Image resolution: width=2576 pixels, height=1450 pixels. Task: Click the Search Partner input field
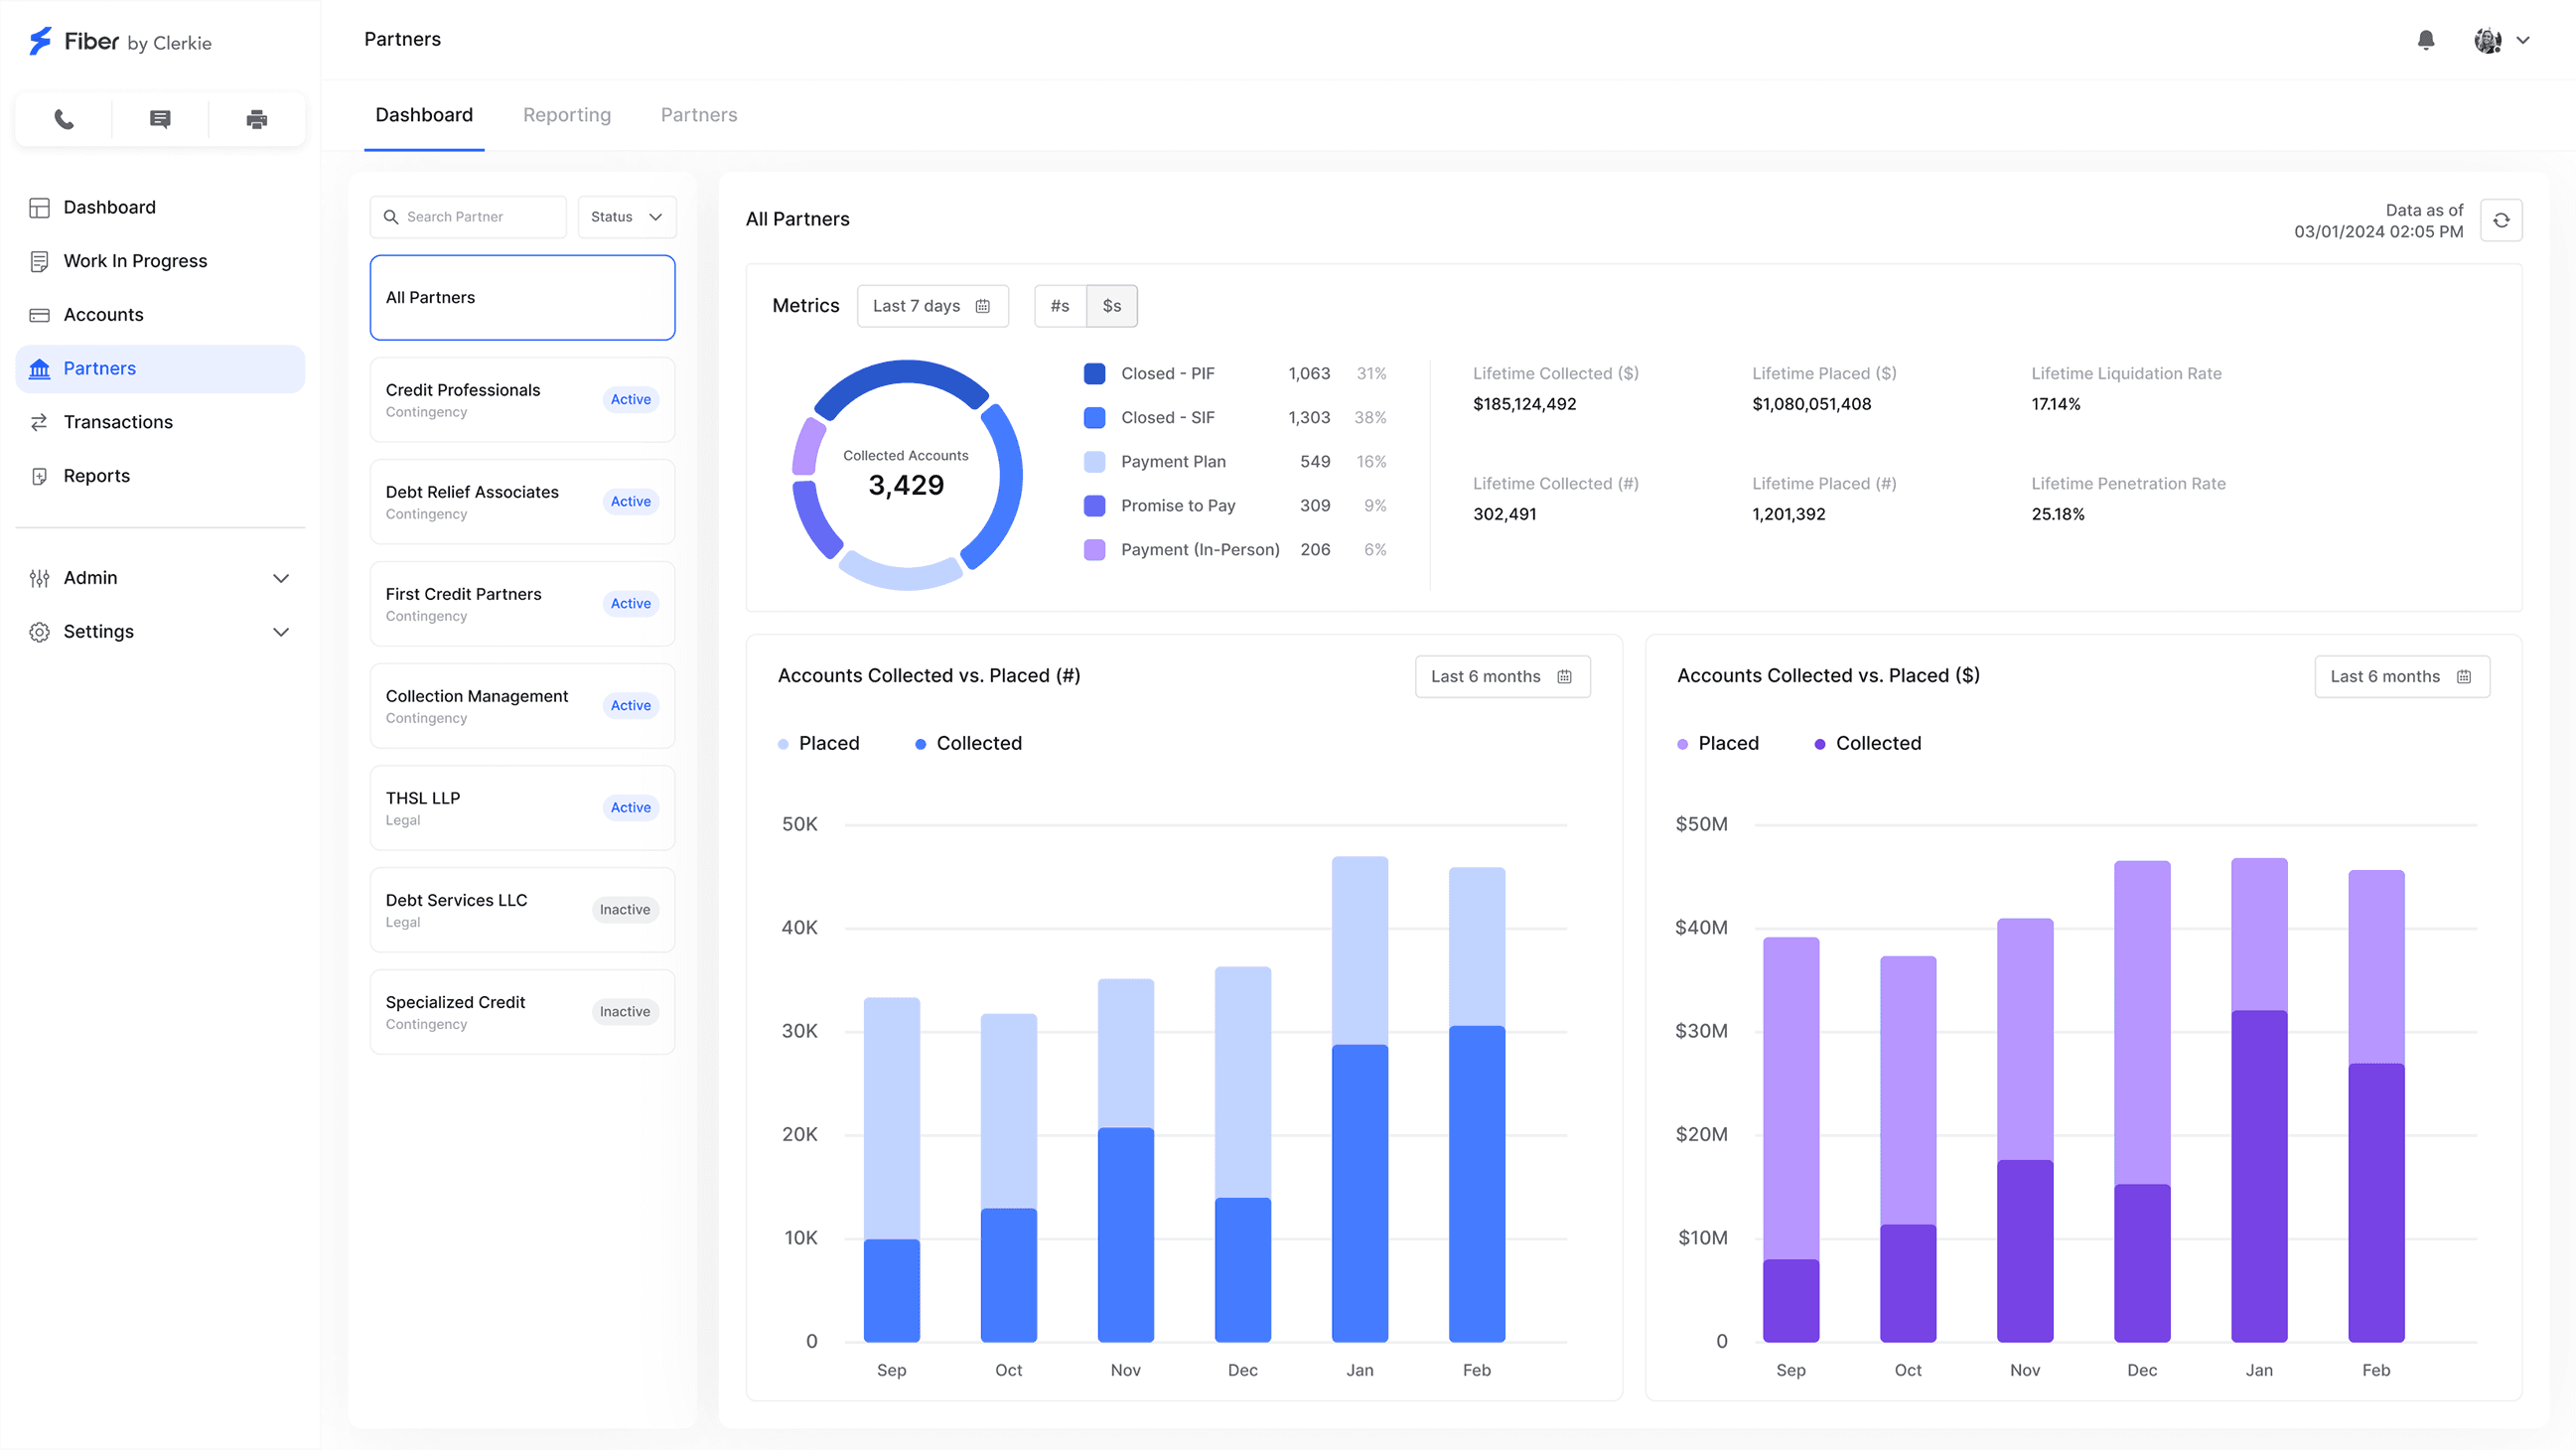480,217
